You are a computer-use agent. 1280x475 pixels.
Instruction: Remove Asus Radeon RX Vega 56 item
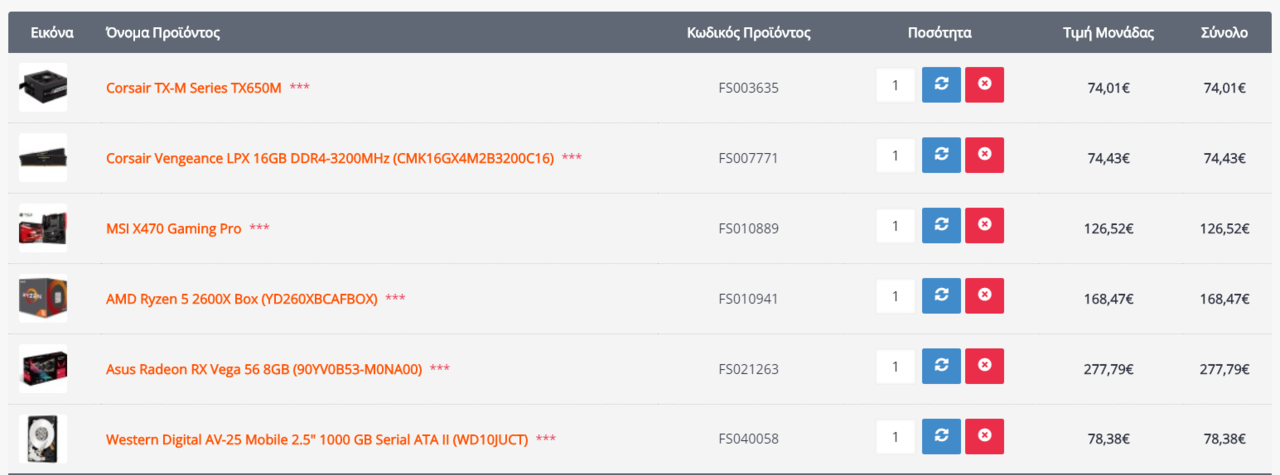coord(984,366)
